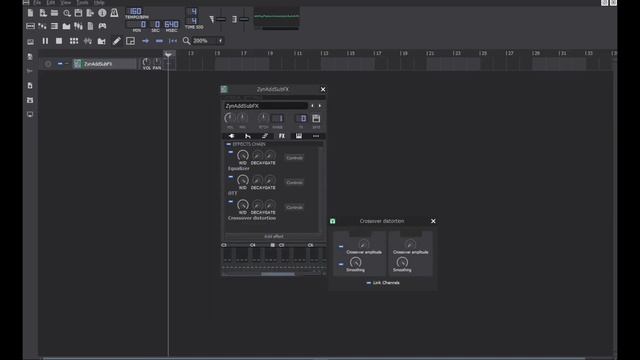Open the My Home sidebar icon
This screenshot has height=360, width=640.
[x=30, y=100]
